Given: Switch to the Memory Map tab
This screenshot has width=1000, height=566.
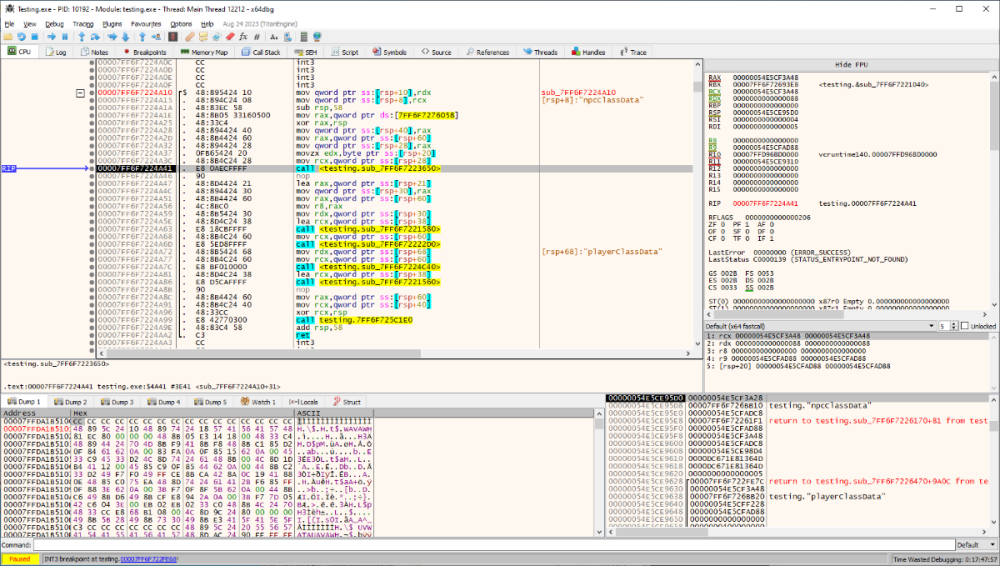Looking at the screenshot, I should 204,52.
